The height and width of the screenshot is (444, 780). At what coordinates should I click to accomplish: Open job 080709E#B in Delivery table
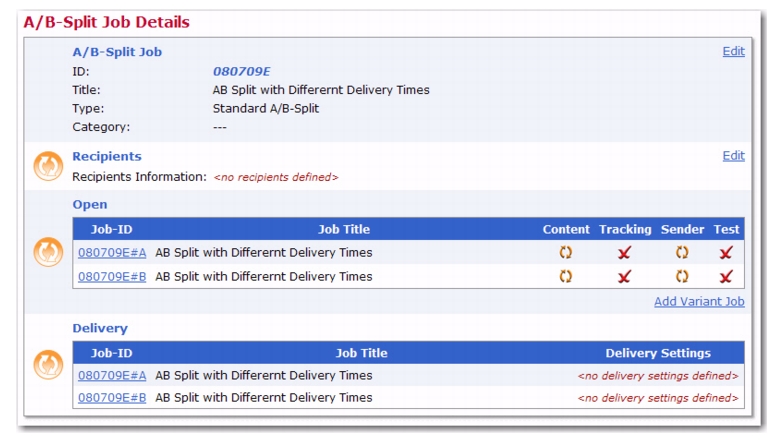click(112, 398)
